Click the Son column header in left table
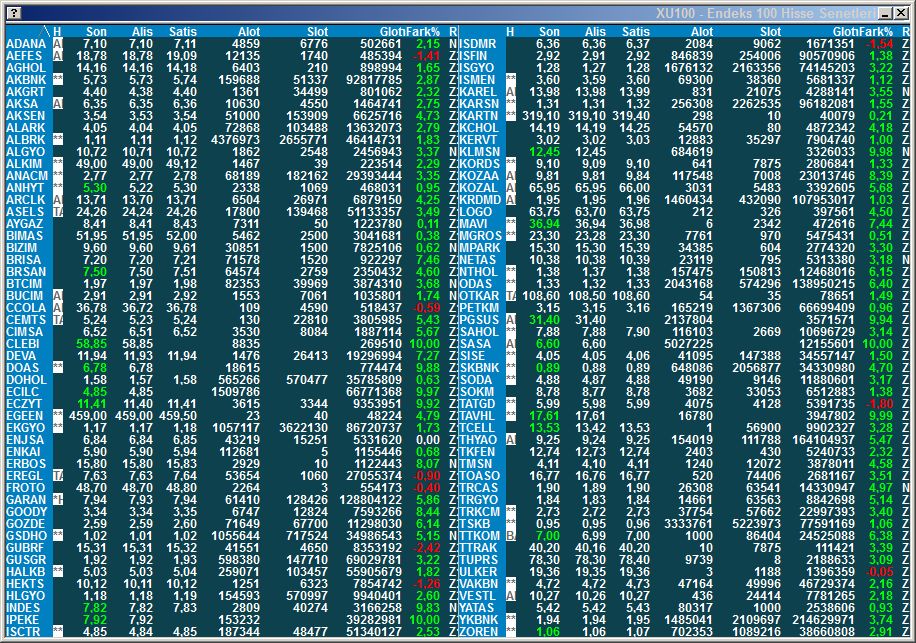The height and width of the screenshot is (643, 916). [x=96, y=32]
